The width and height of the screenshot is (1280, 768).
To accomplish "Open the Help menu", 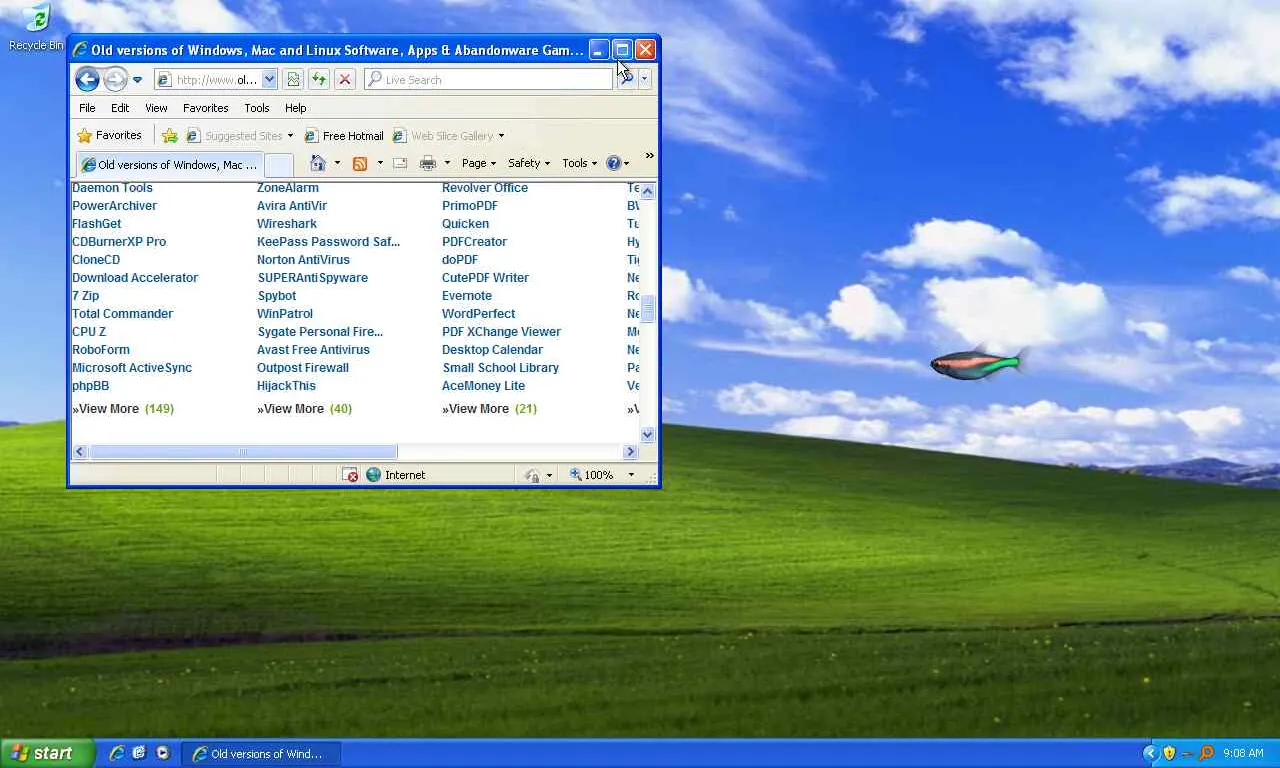I will [295, 108].
